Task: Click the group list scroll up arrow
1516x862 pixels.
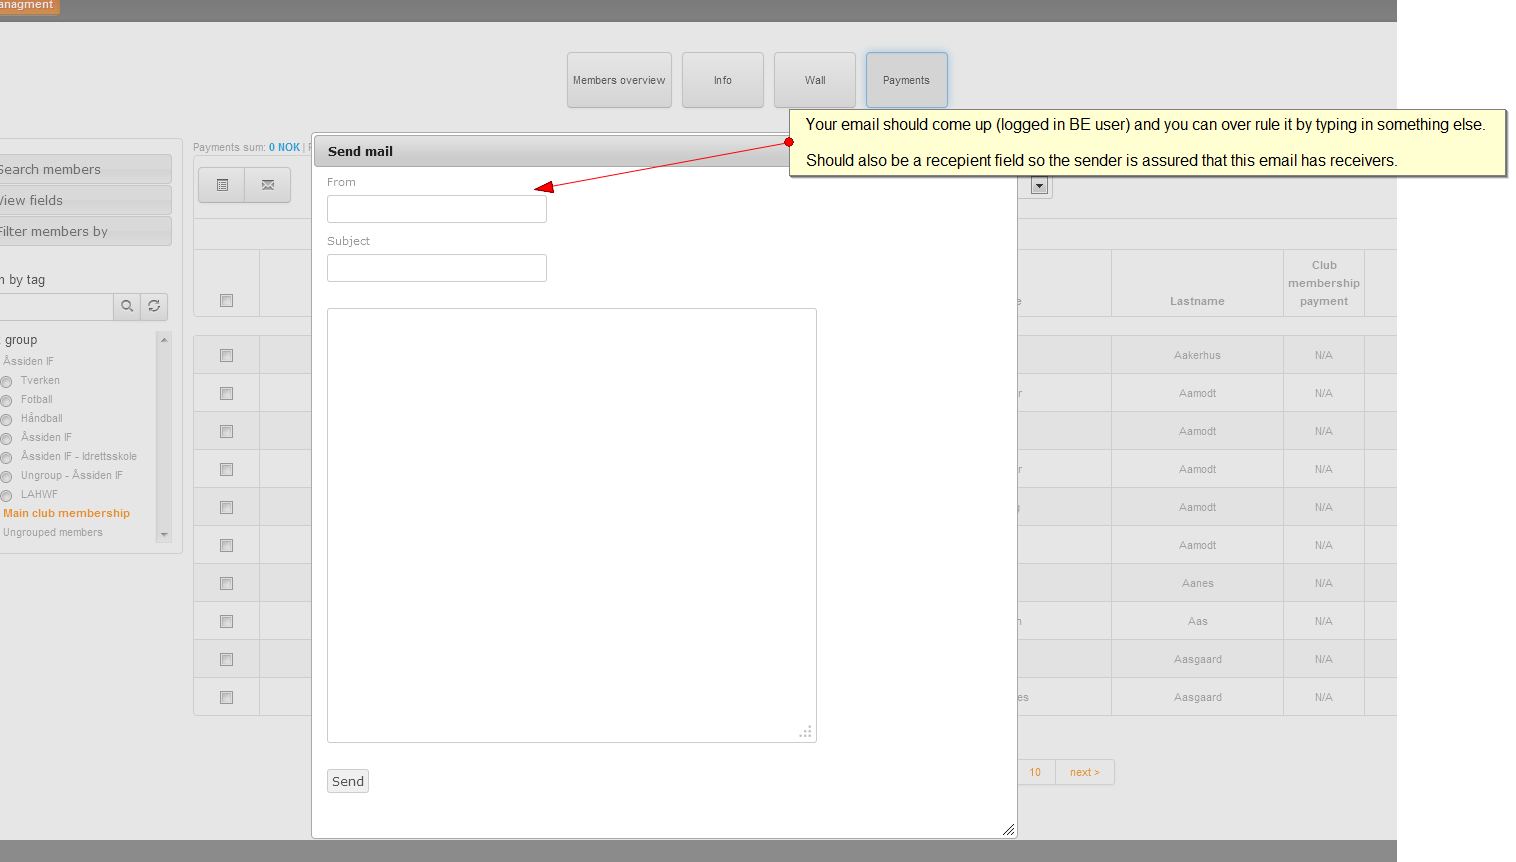Action: tap(164, 340)
